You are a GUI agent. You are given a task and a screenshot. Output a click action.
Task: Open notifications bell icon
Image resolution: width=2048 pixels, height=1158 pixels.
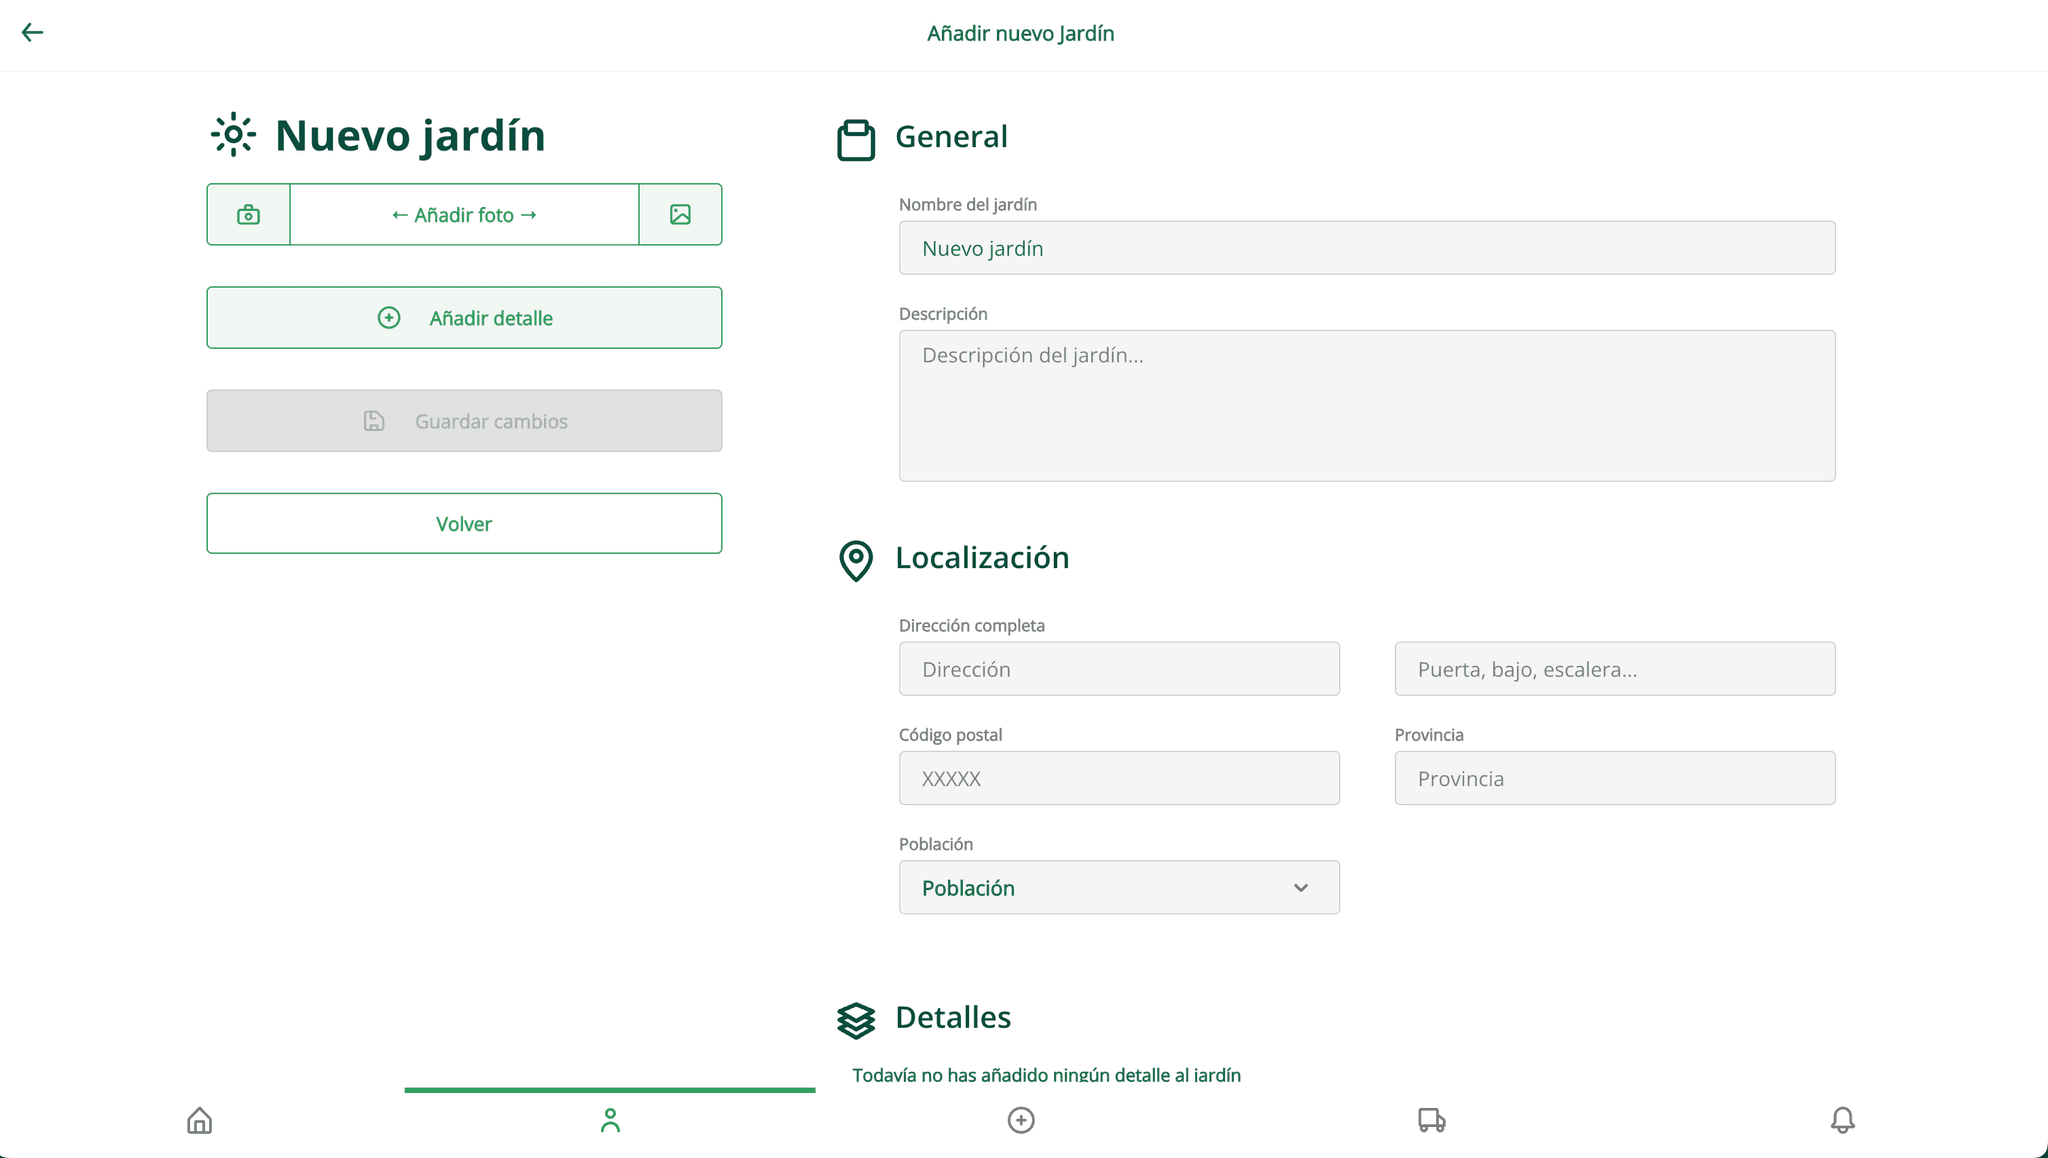(1842, 1120)
